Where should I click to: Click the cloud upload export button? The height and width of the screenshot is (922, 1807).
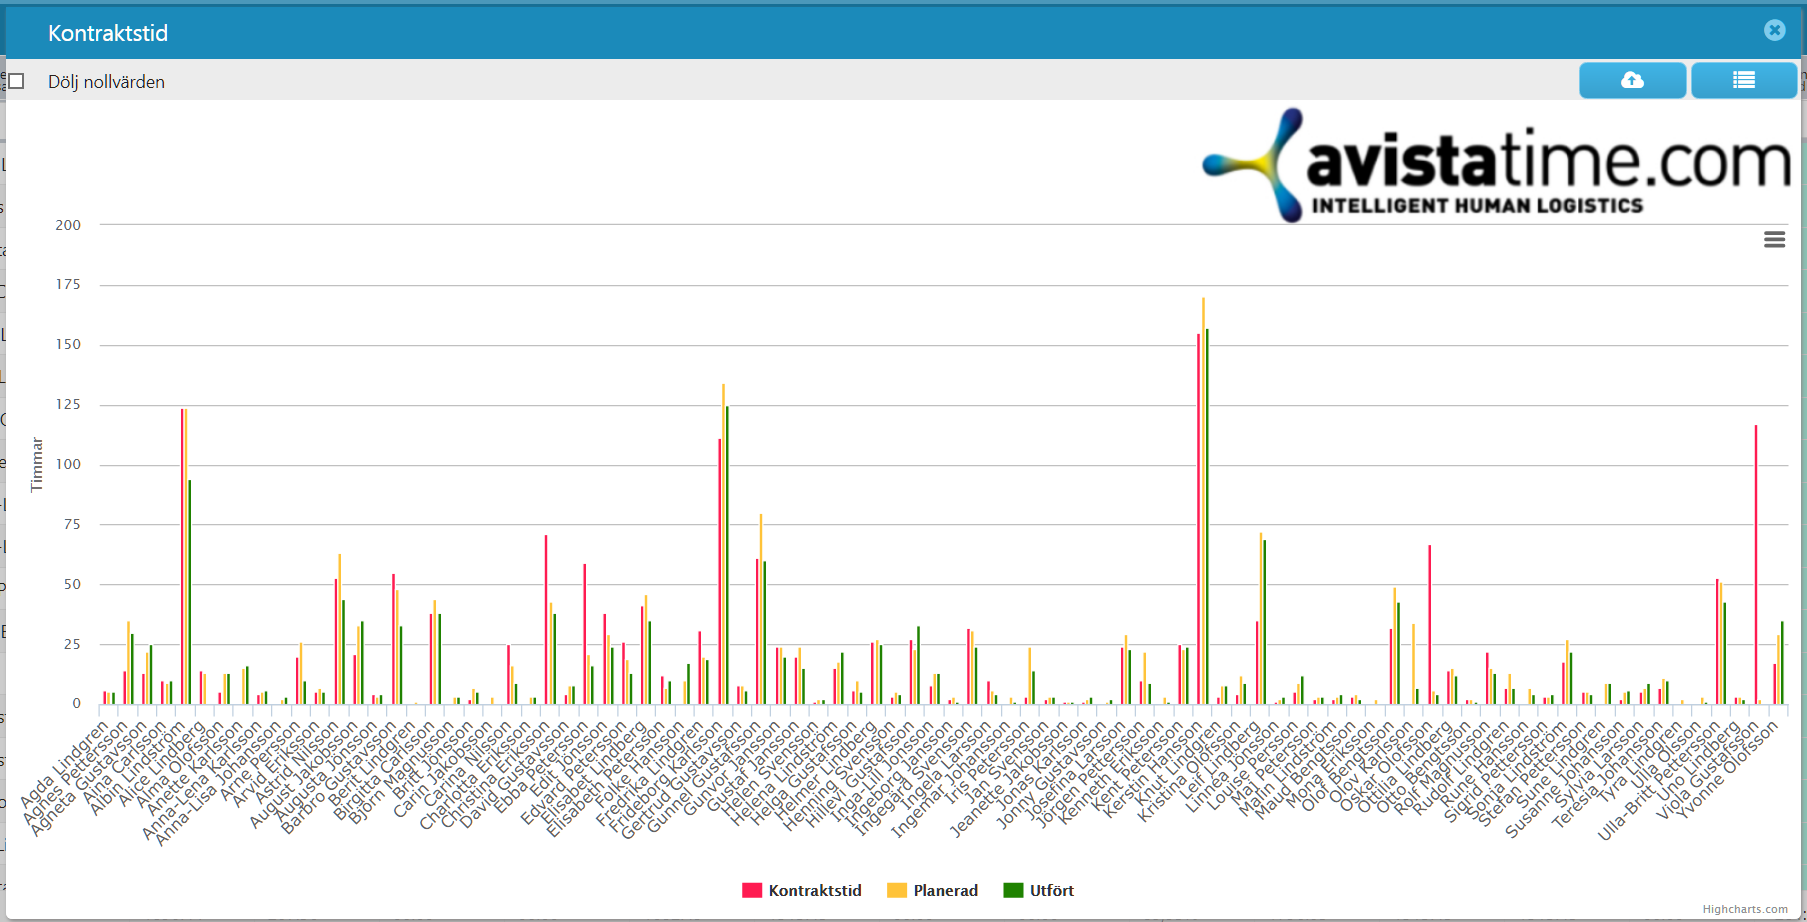(1632, 80)
